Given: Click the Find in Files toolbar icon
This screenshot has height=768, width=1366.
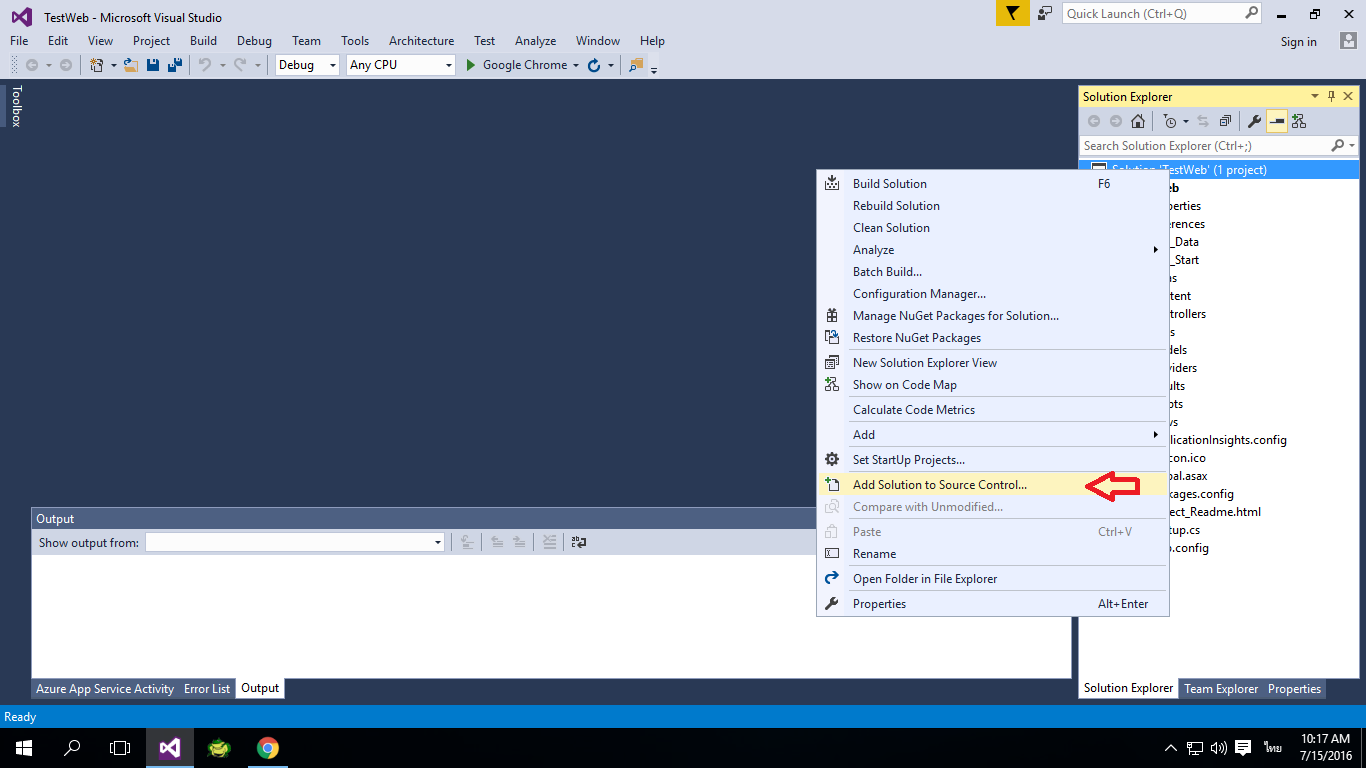Looking at the screenshot, I should pyautogui.click(x=636, y=65).
